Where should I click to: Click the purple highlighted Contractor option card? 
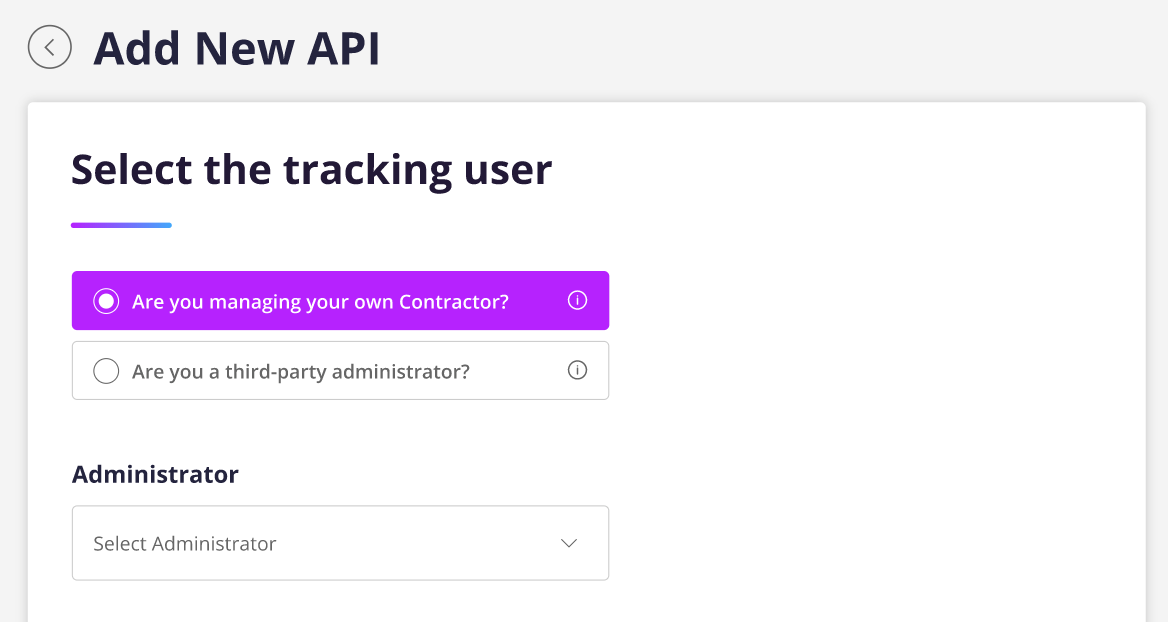340,300
